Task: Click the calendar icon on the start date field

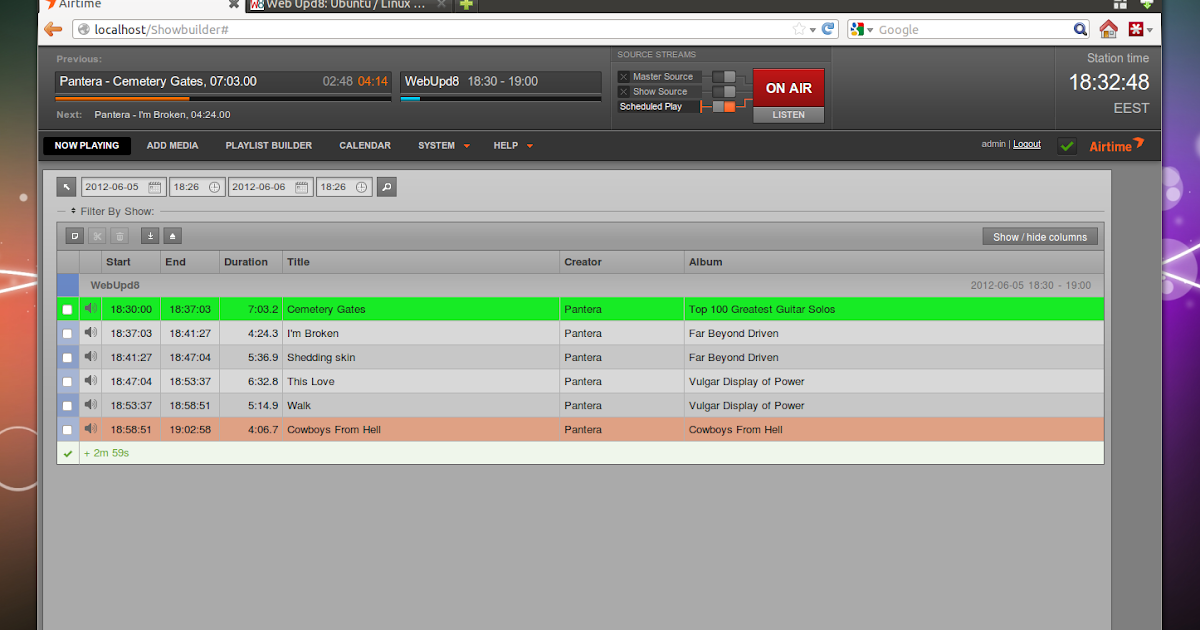Action: [x=153, y=187]
